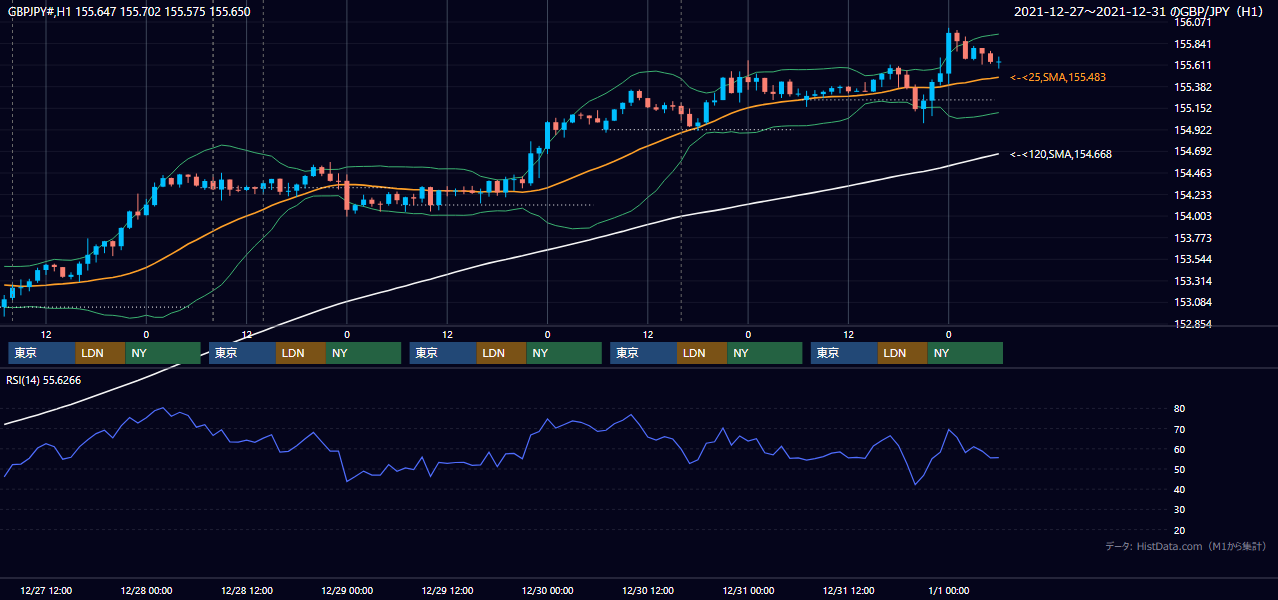1278x600 pixels.
Task: Click the HistData.com data source credit
Action: [1185, 547]
